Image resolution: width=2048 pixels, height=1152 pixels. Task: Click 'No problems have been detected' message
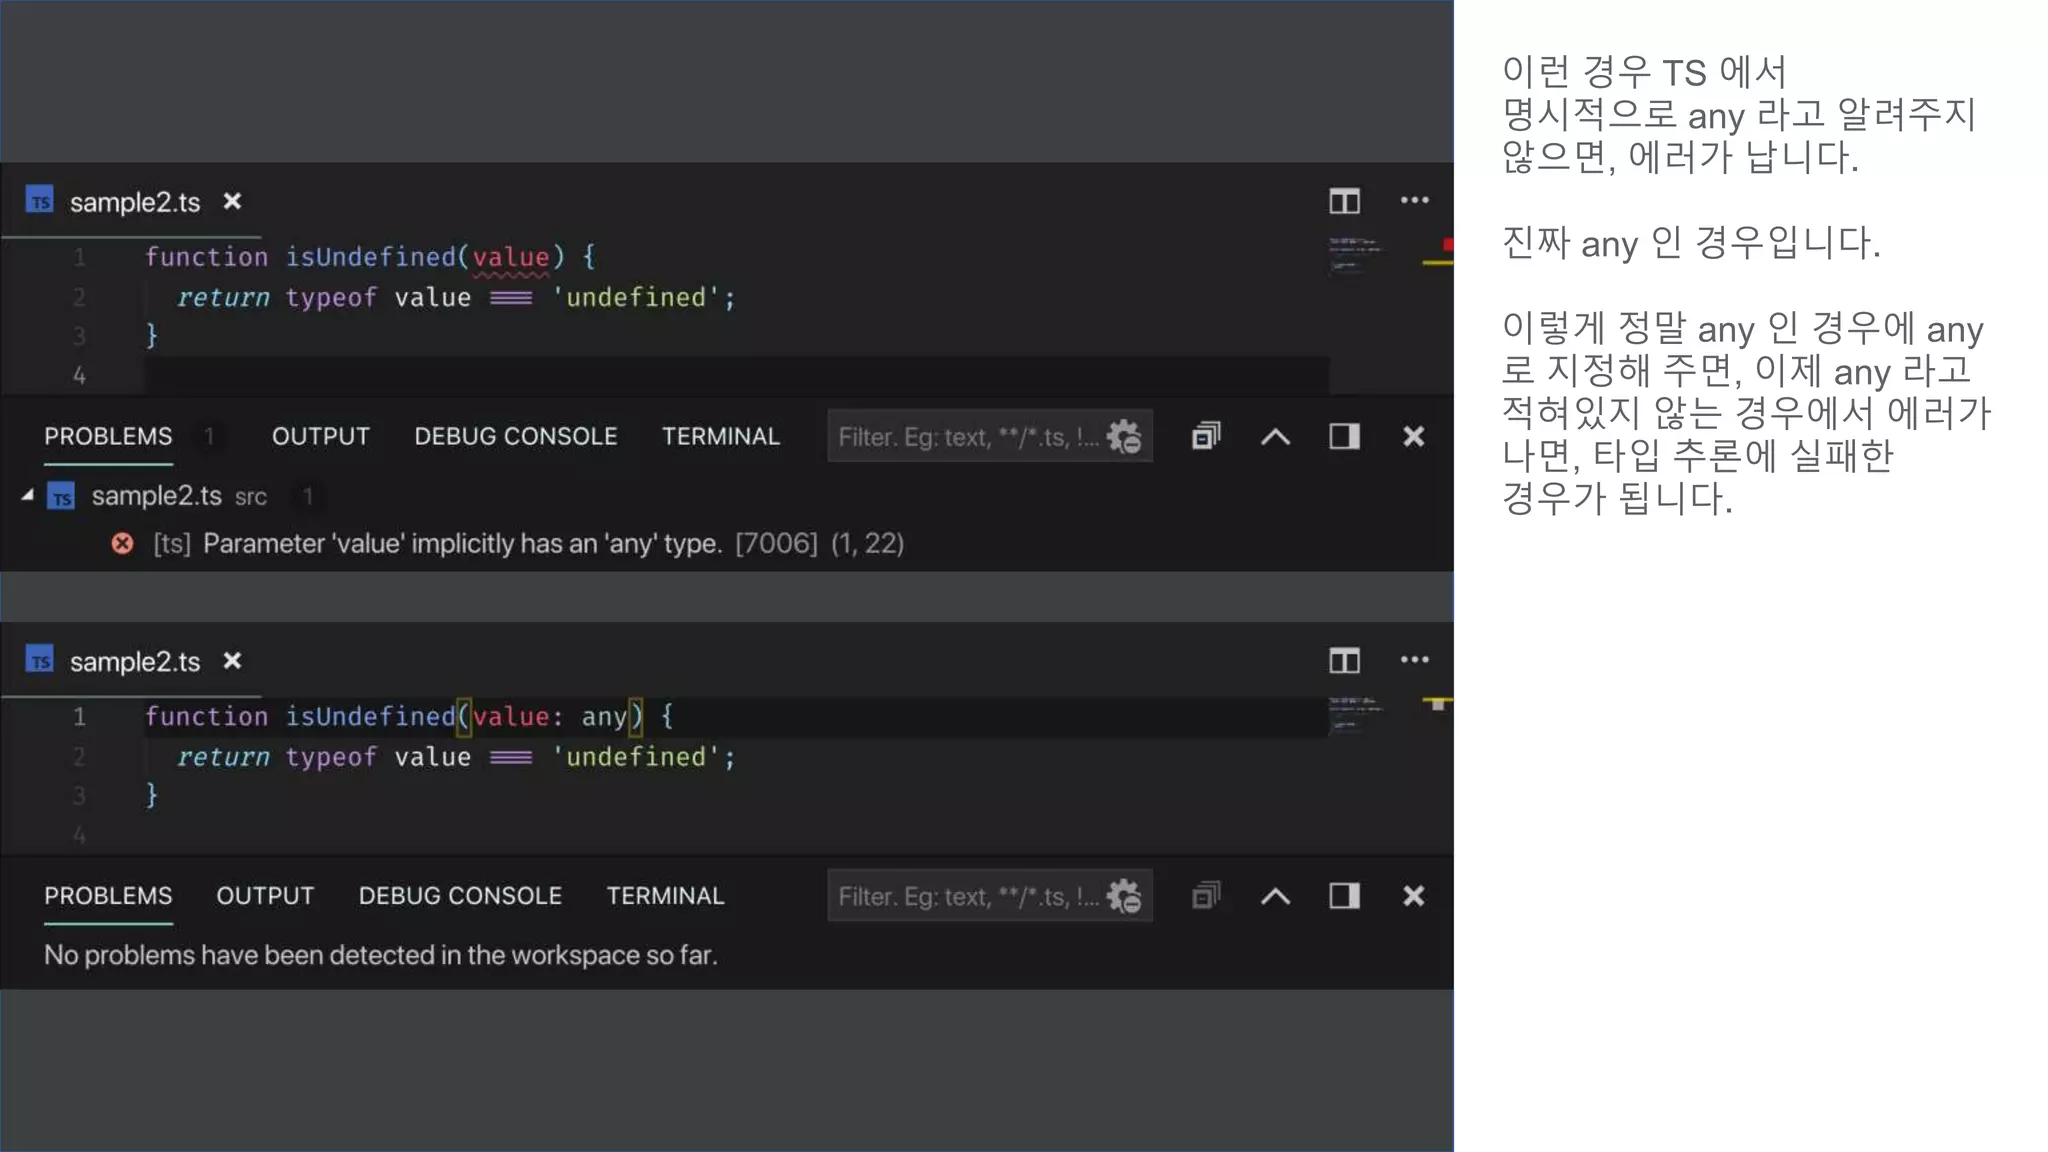tap(380, 955)
